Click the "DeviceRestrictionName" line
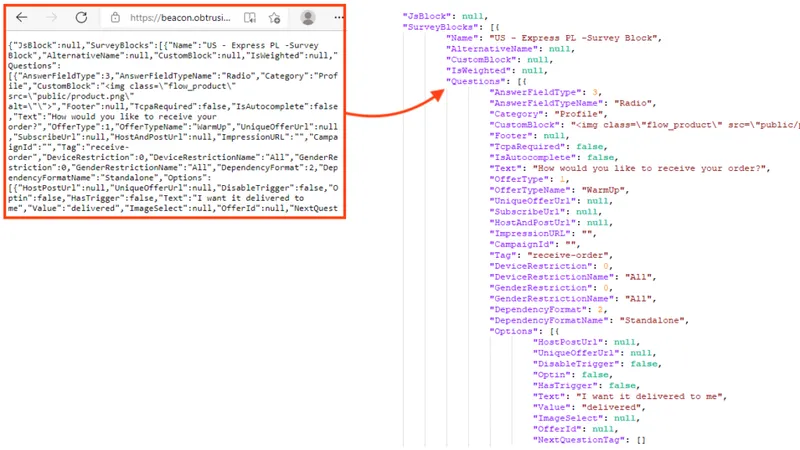This screenshot has width=800, height=450. [573, 277]
